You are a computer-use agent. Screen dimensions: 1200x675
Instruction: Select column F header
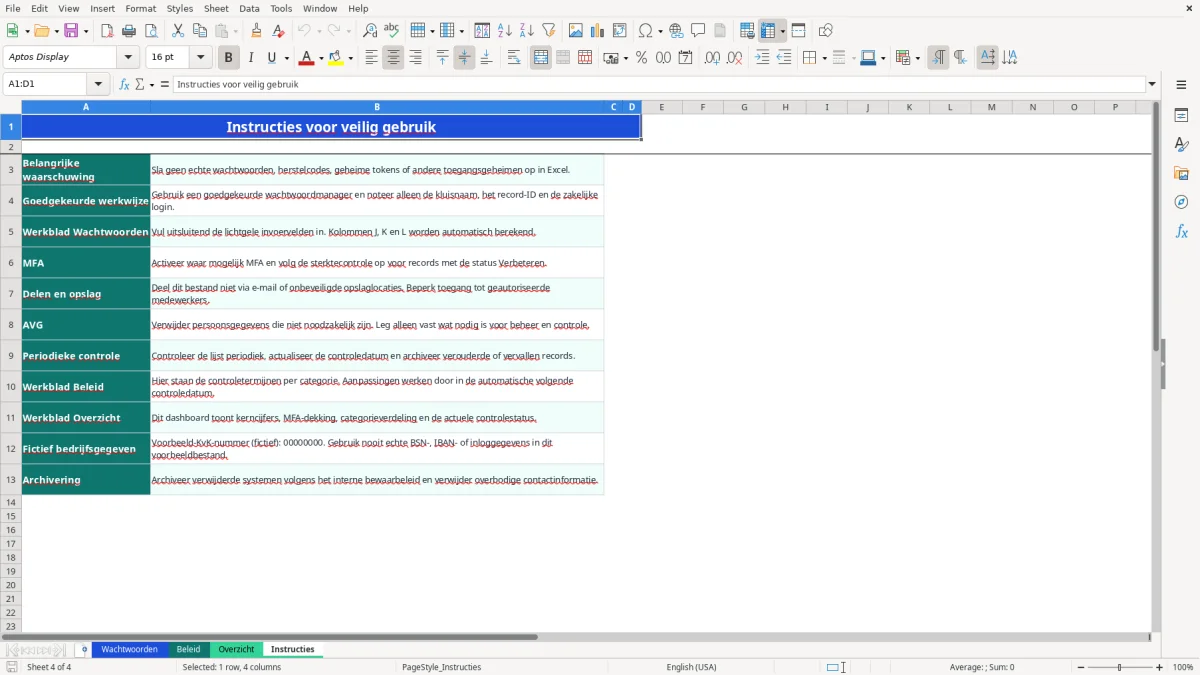tap(703, 107)
